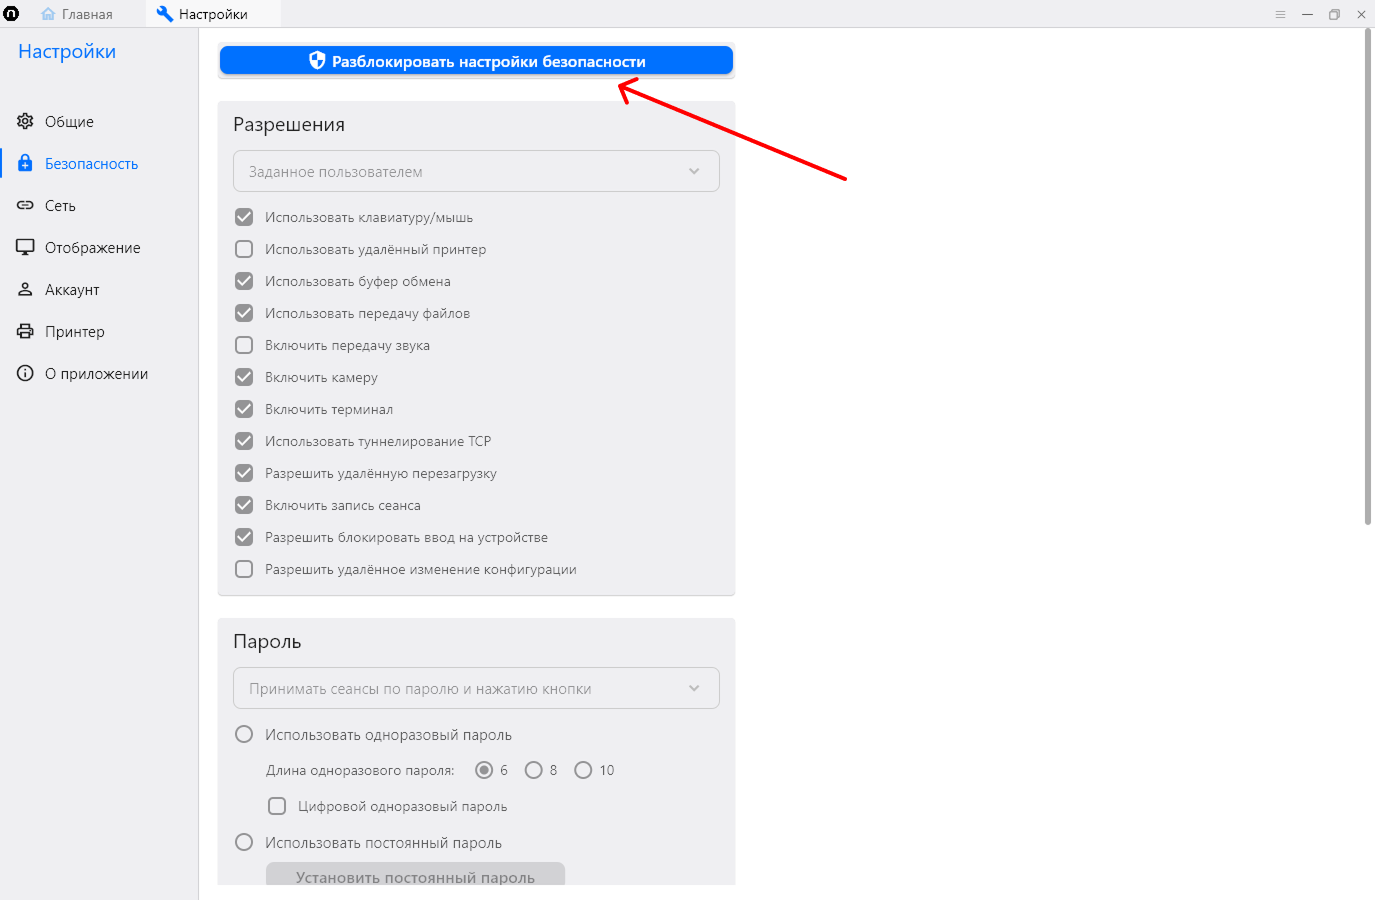The height and width of the screenshot is (900, 1375).
Task: Uncheck 'Включить камеру' checkbox
Action: pos(244,377)
